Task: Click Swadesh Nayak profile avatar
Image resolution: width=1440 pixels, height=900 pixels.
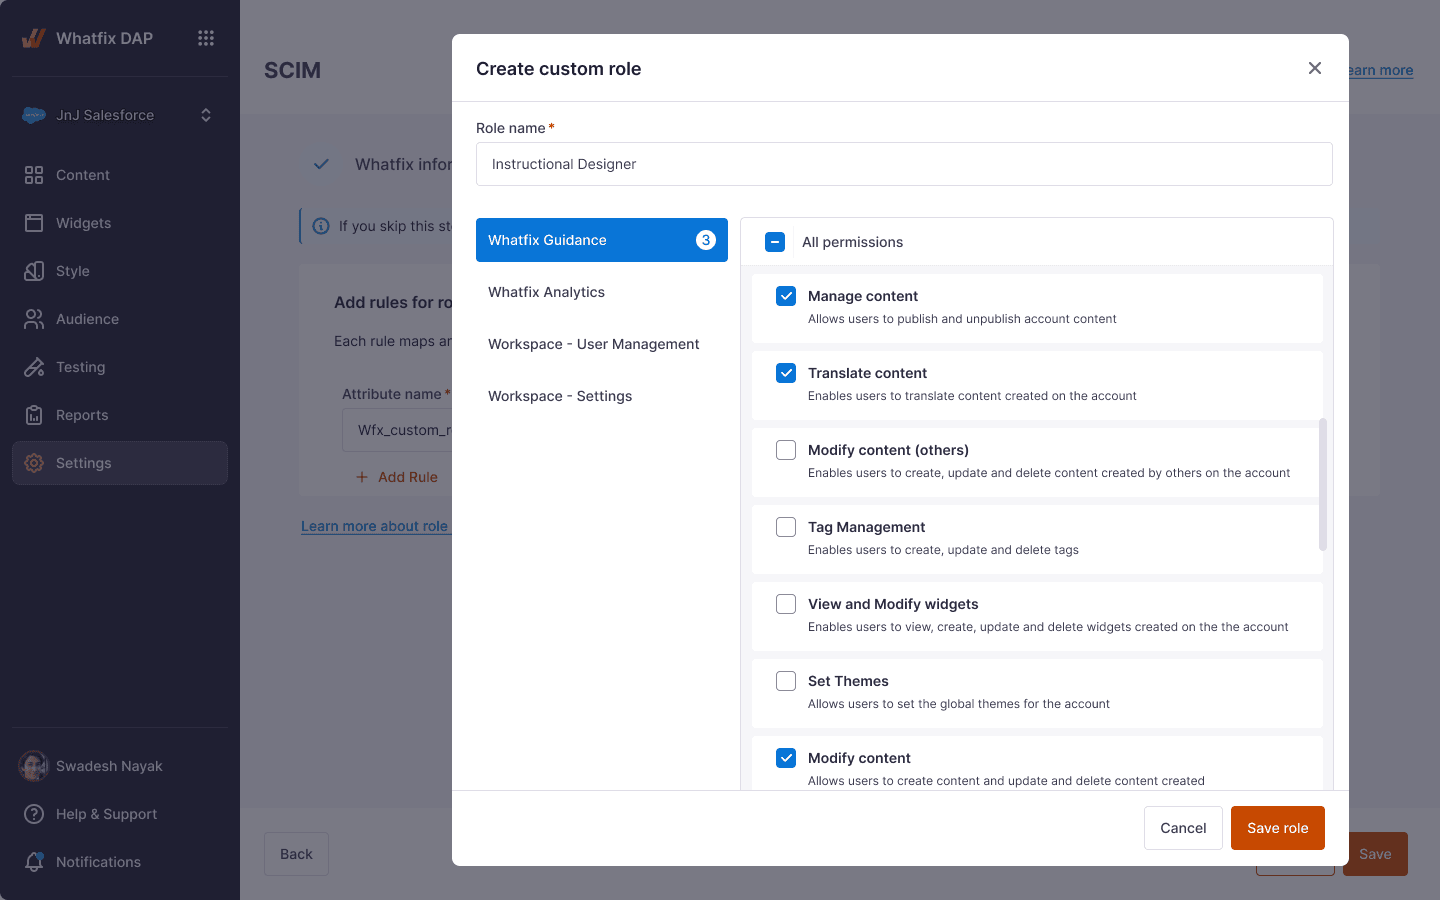Action: point(34,766)
